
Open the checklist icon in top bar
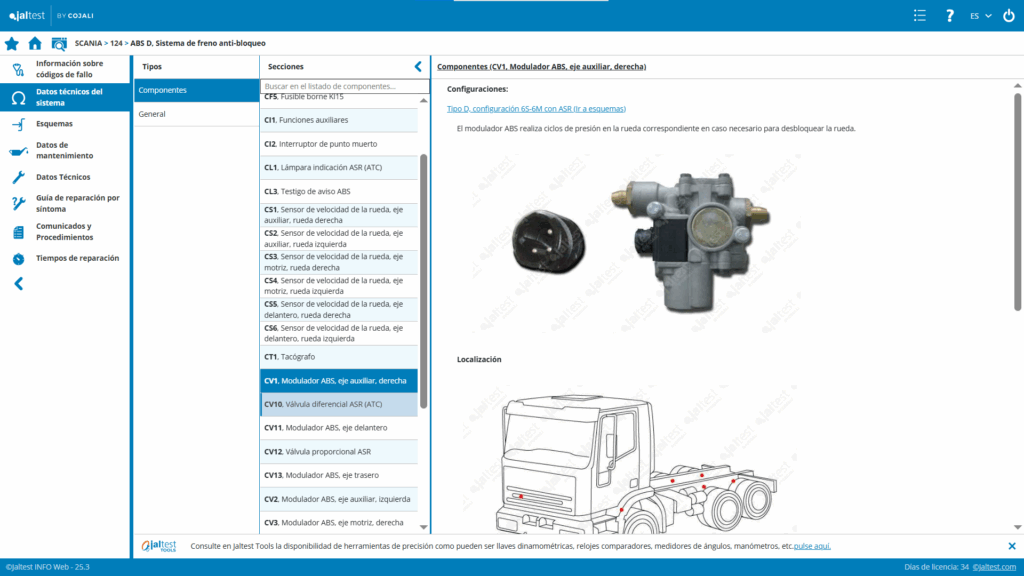tap(920, 15)
